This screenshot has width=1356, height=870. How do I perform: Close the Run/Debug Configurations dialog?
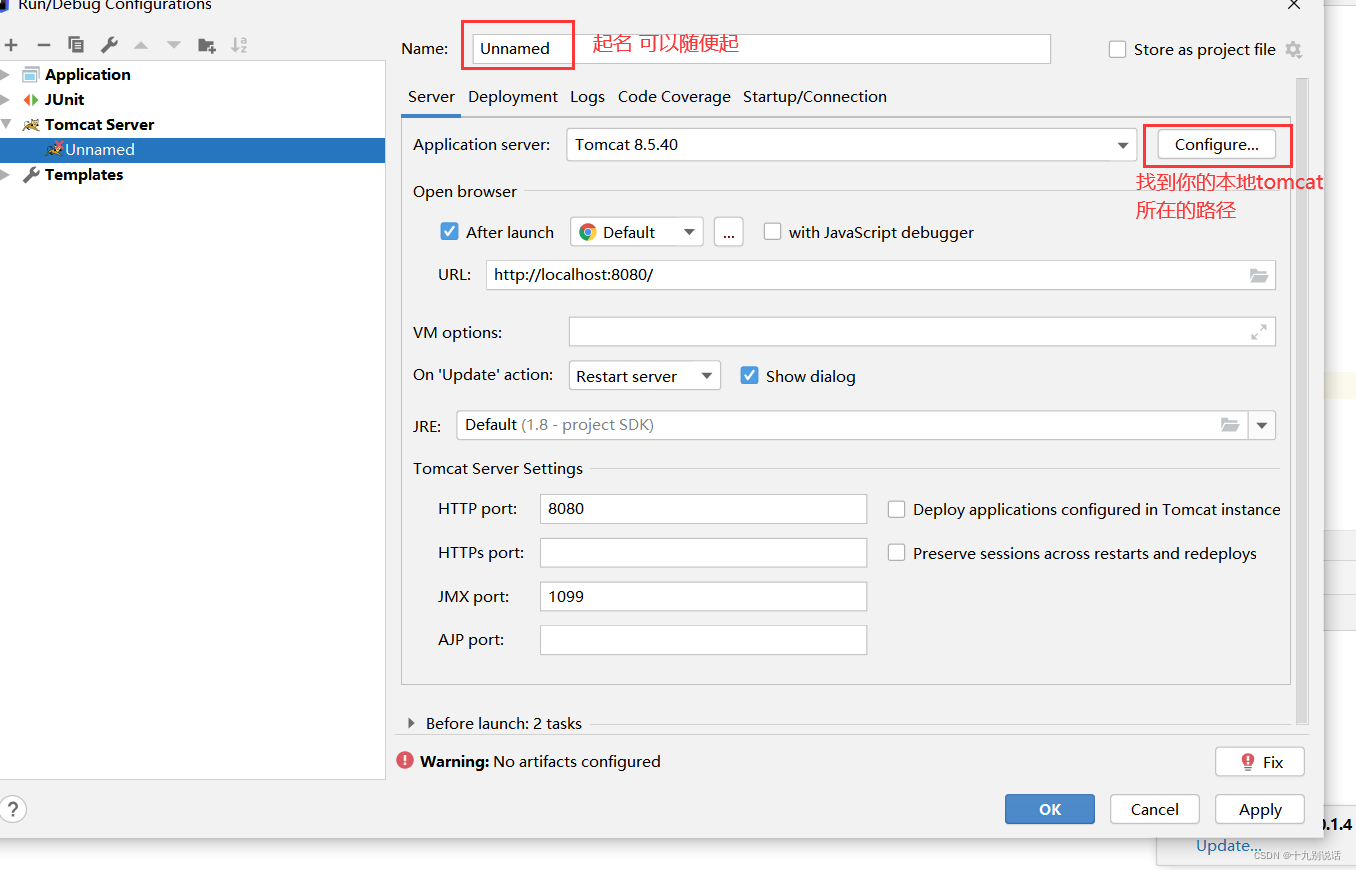coord(1294,5)
